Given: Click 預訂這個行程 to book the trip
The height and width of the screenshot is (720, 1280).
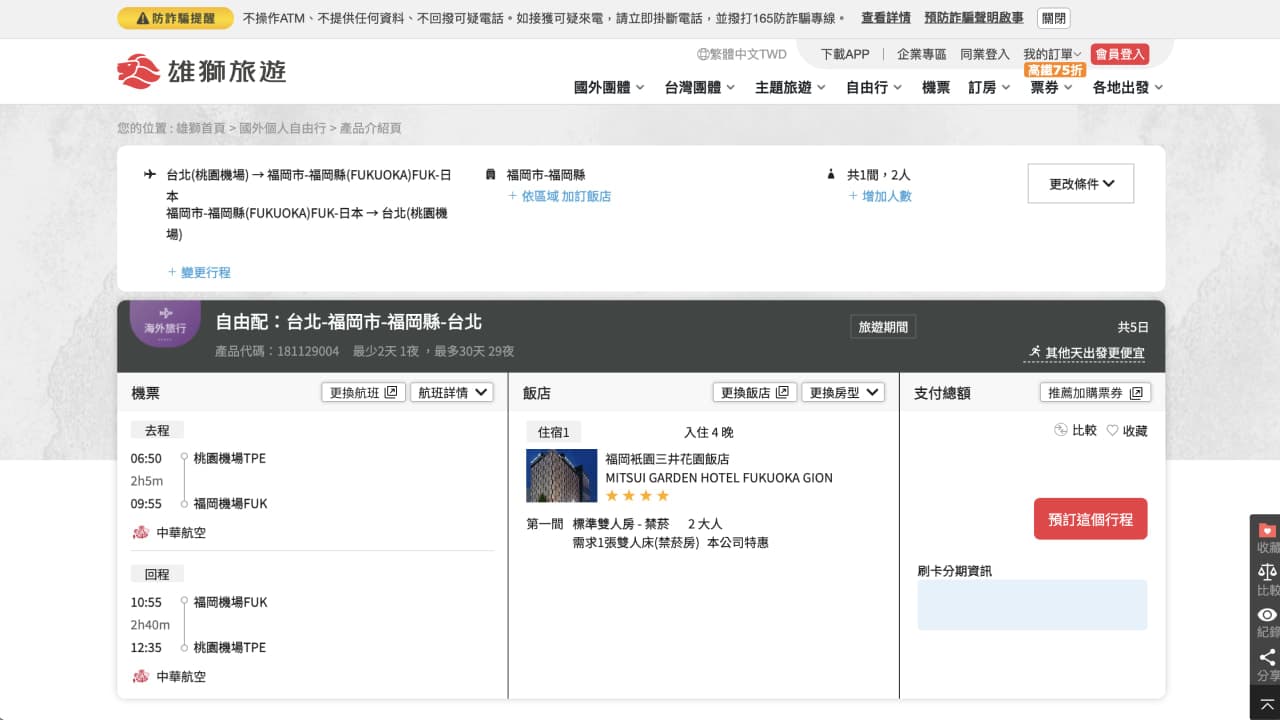Looking at the screenshot, I should pyautogui.click(x=1090, y=519).
